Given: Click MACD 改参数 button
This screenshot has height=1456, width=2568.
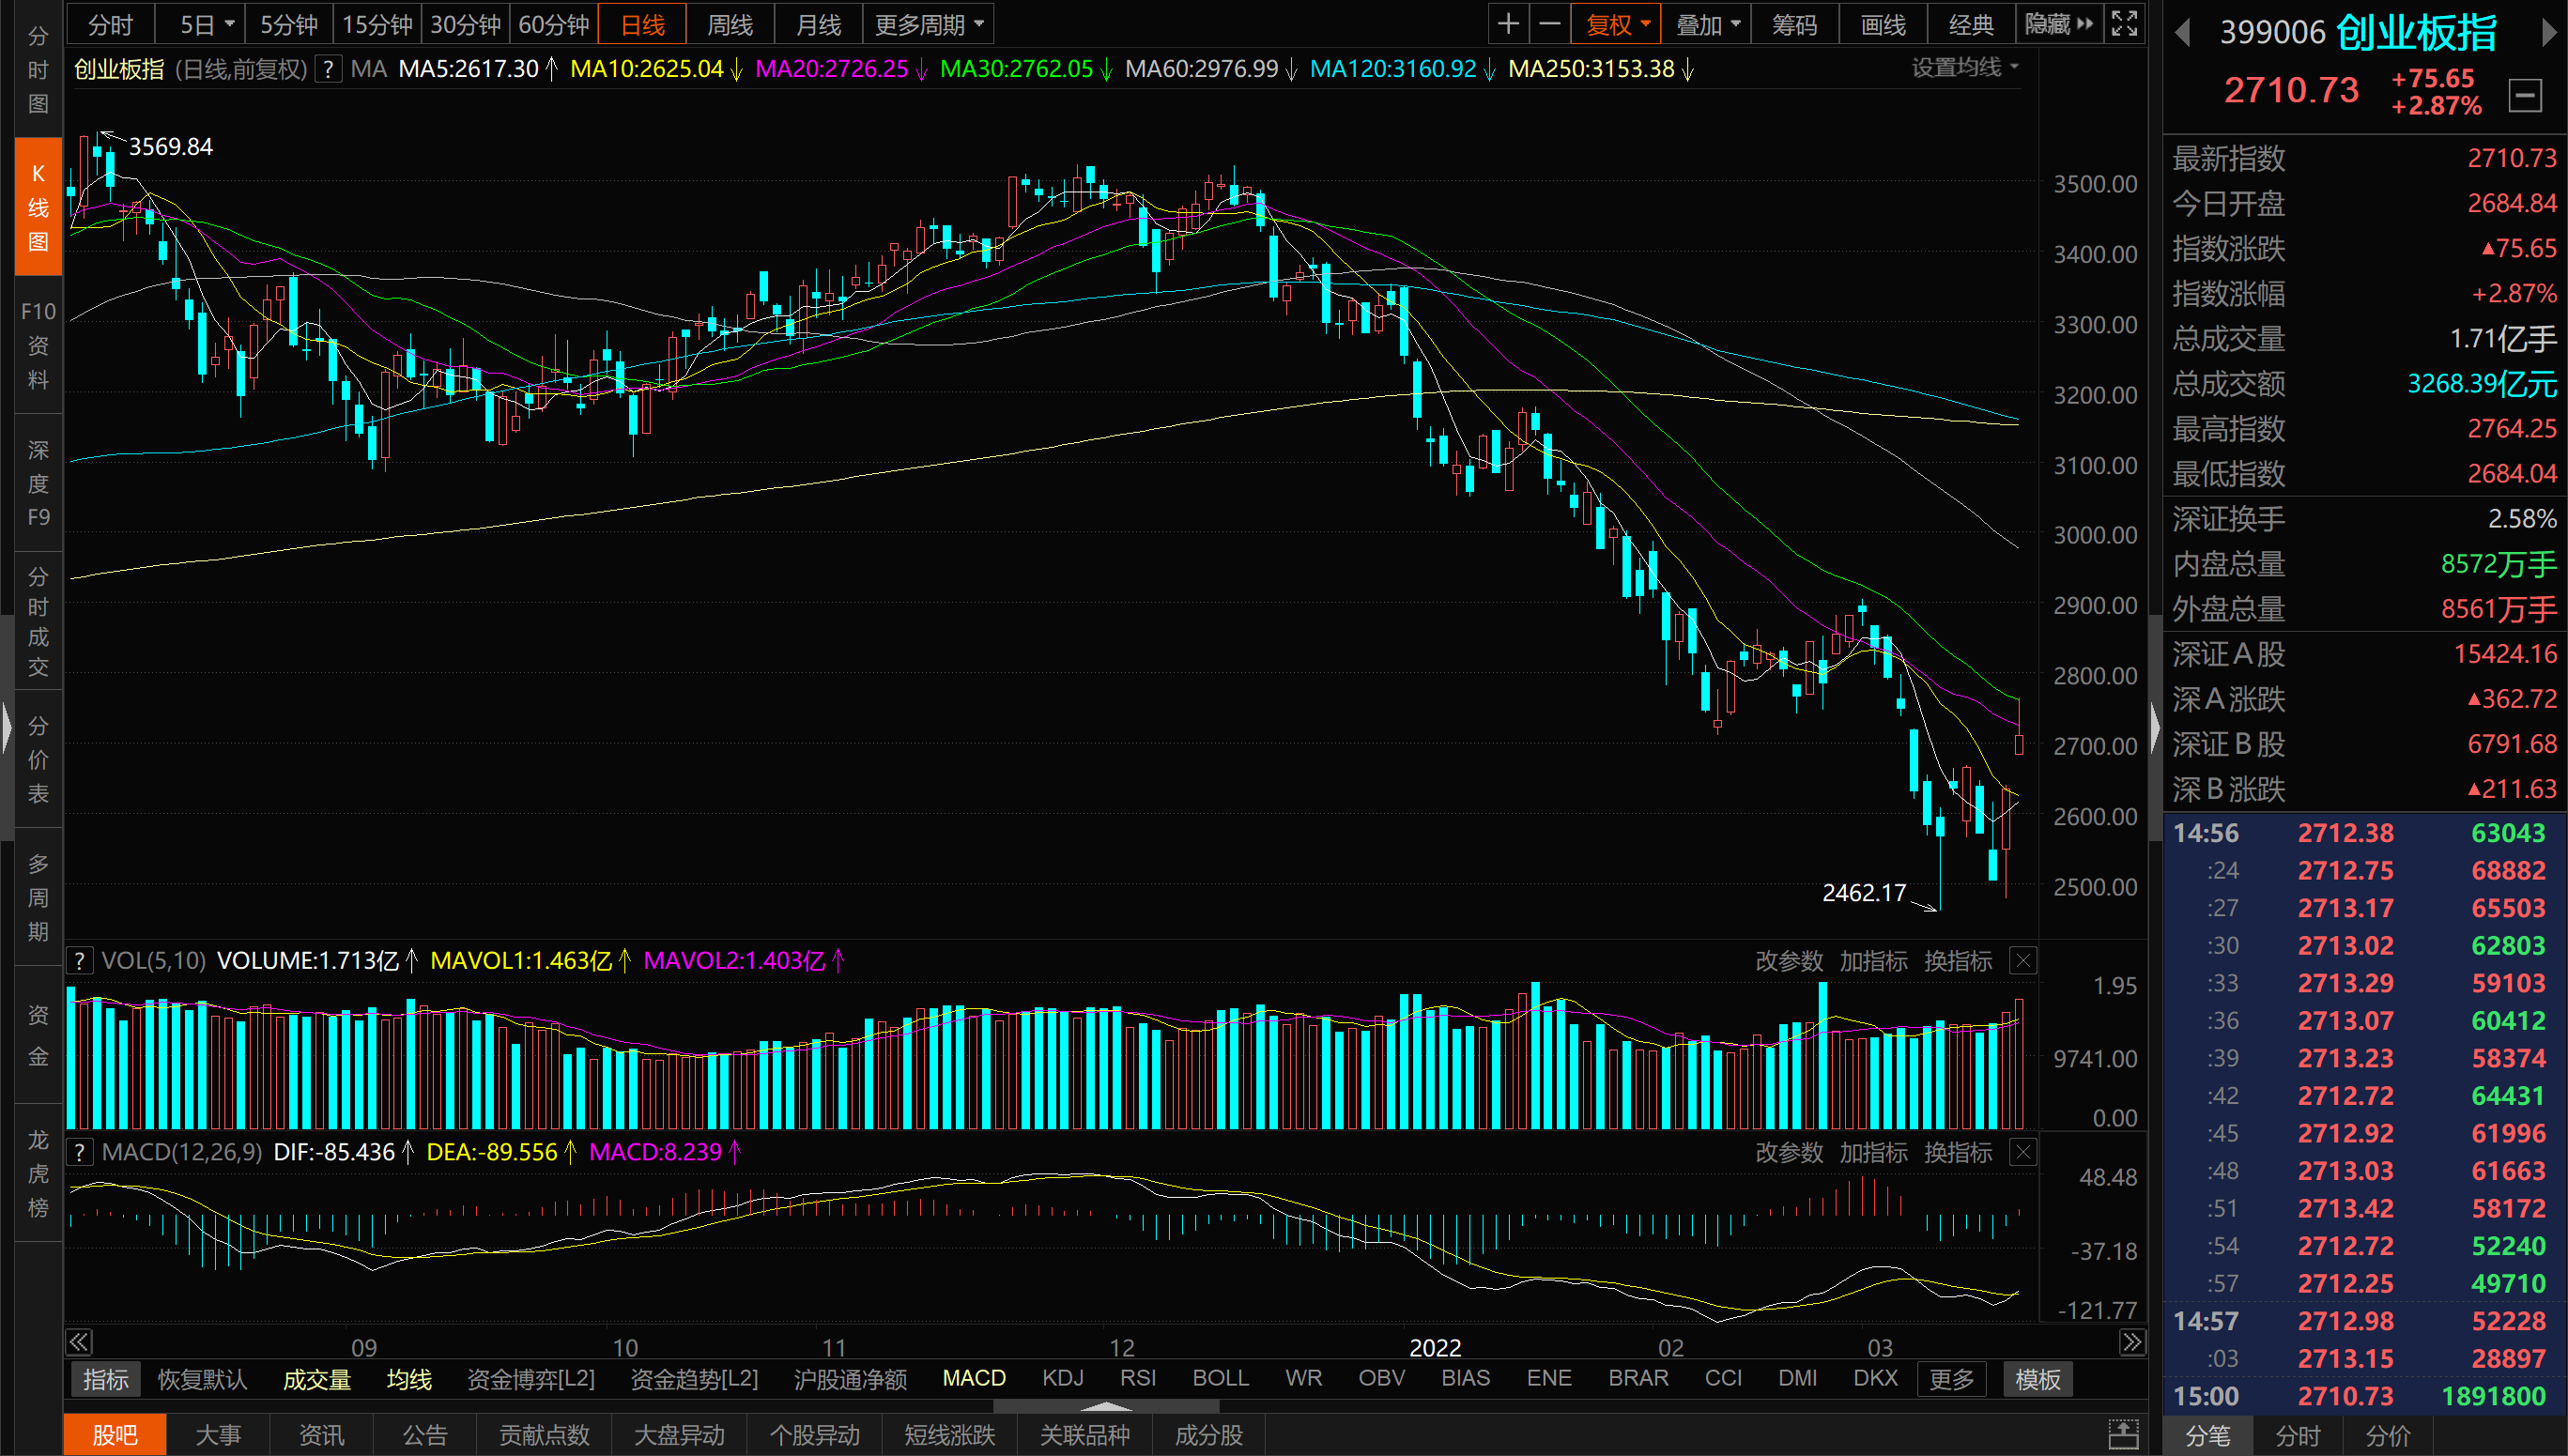Looking at the screenshot, I should pyautogui.click(x=1789, y=1153).
